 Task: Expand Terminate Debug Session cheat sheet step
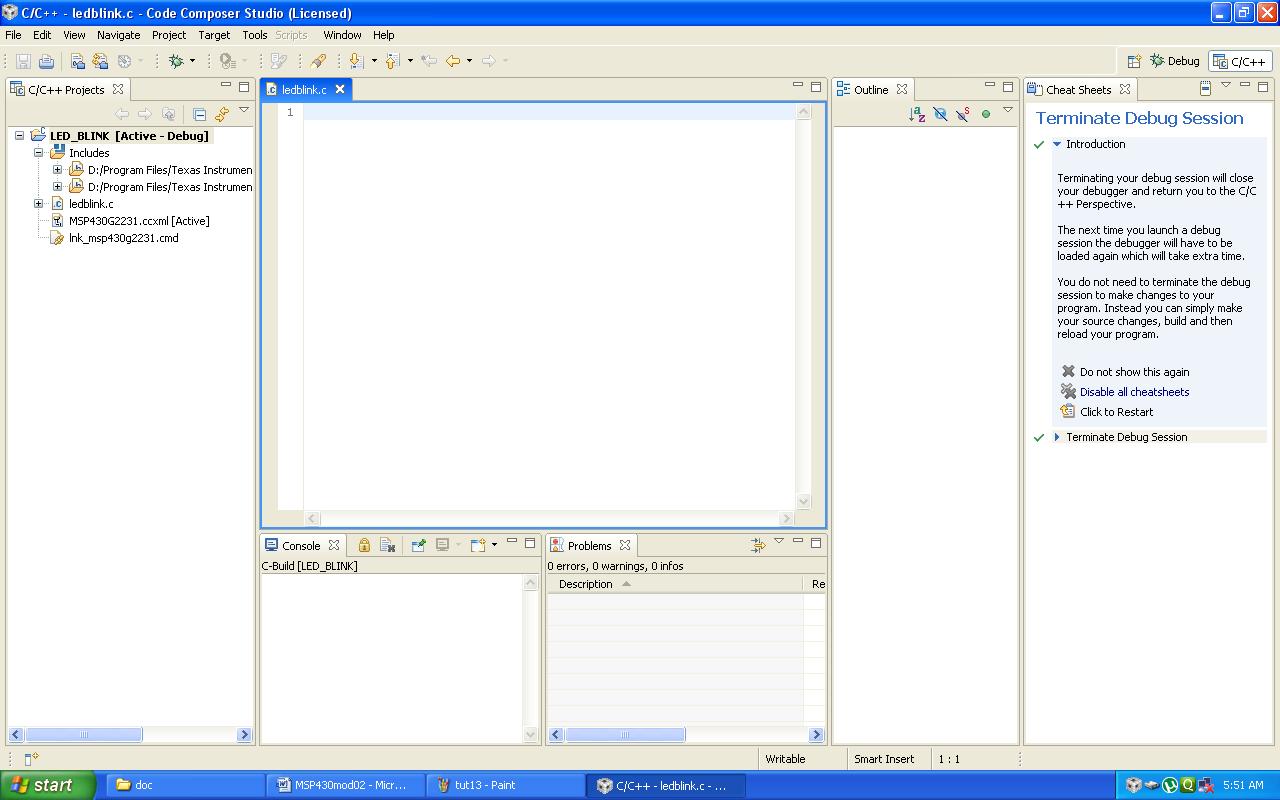[x=1057, y=437]
